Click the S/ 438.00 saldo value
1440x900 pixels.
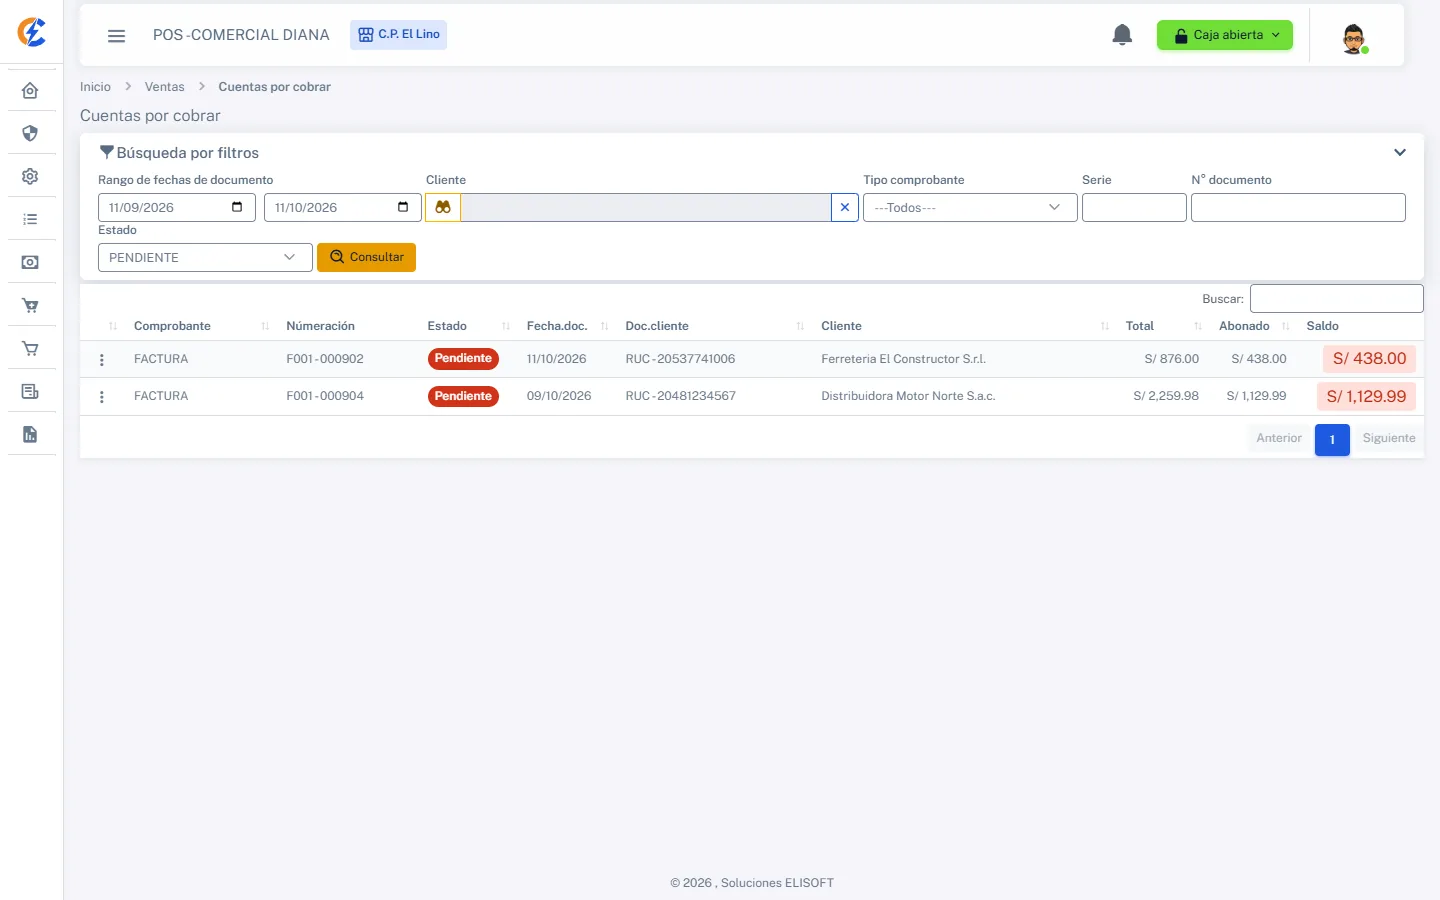point(1369,359)
